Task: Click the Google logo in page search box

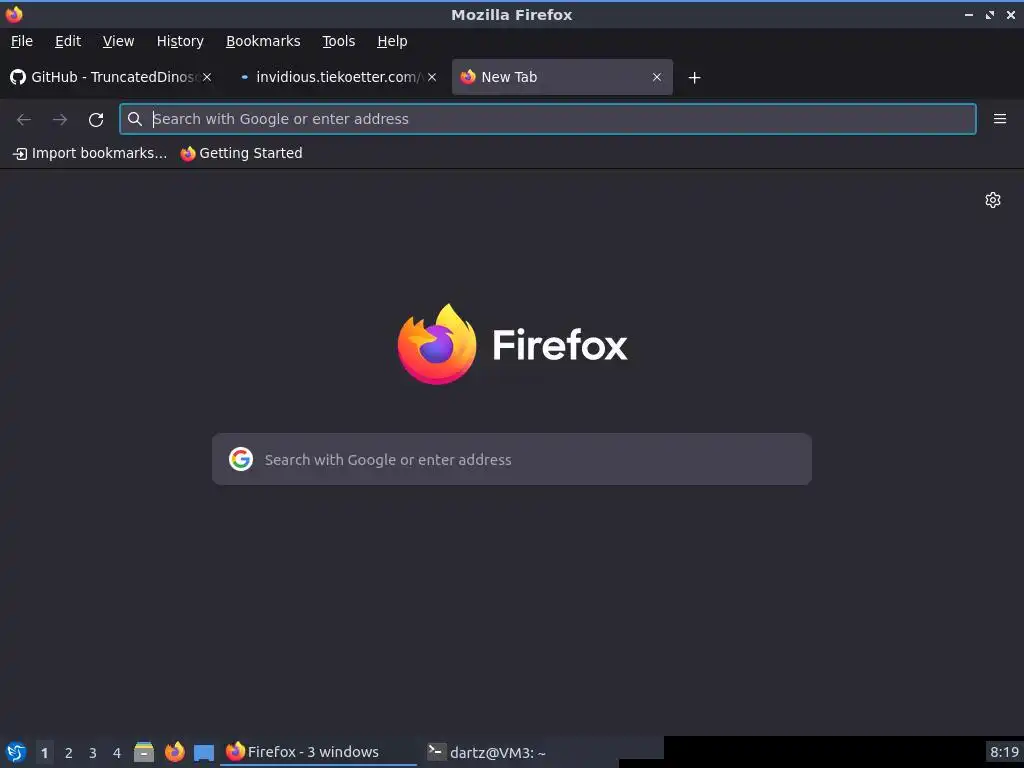Action: [x=241, y=459]
